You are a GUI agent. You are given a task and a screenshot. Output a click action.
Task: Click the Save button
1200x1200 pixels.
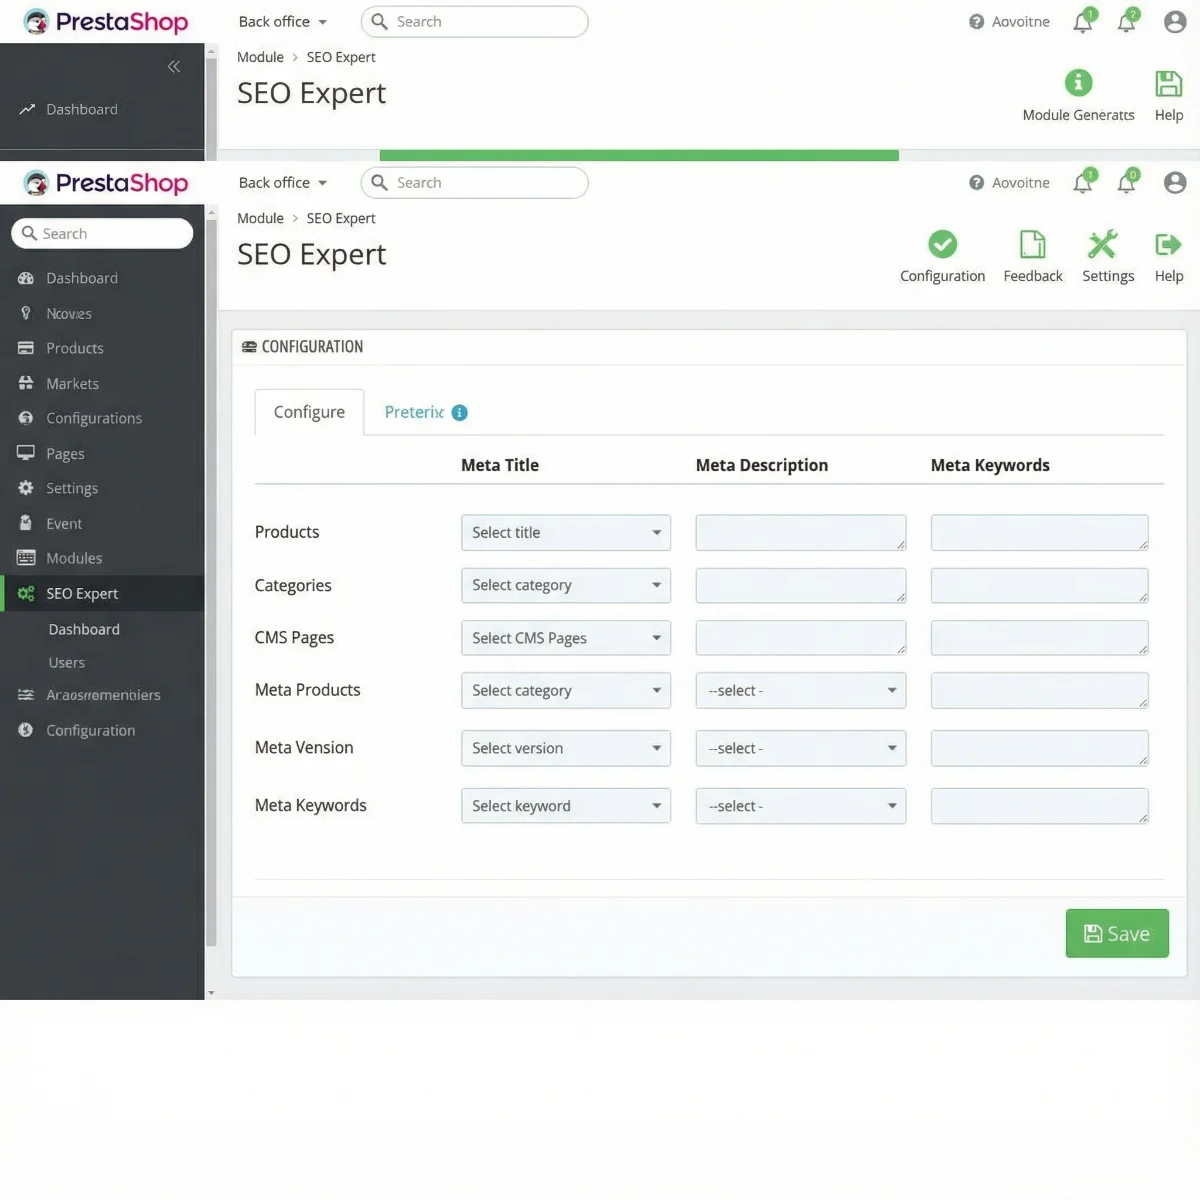click(1117, 933)
